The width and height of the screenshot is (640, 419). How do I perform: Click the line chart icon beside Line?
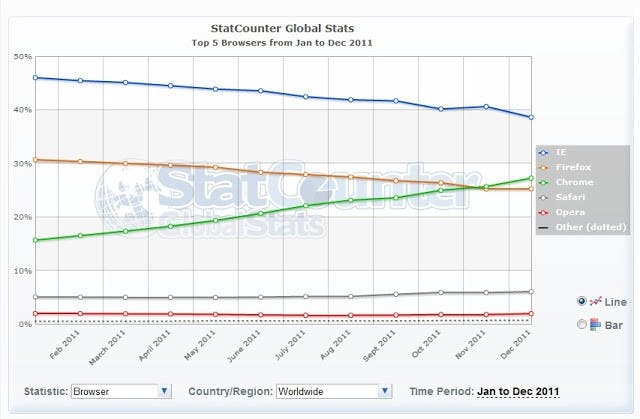596,301
